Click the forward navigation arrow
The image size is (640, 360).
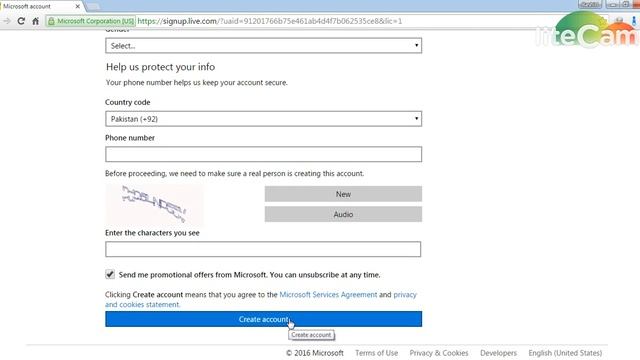click(7, 21)
